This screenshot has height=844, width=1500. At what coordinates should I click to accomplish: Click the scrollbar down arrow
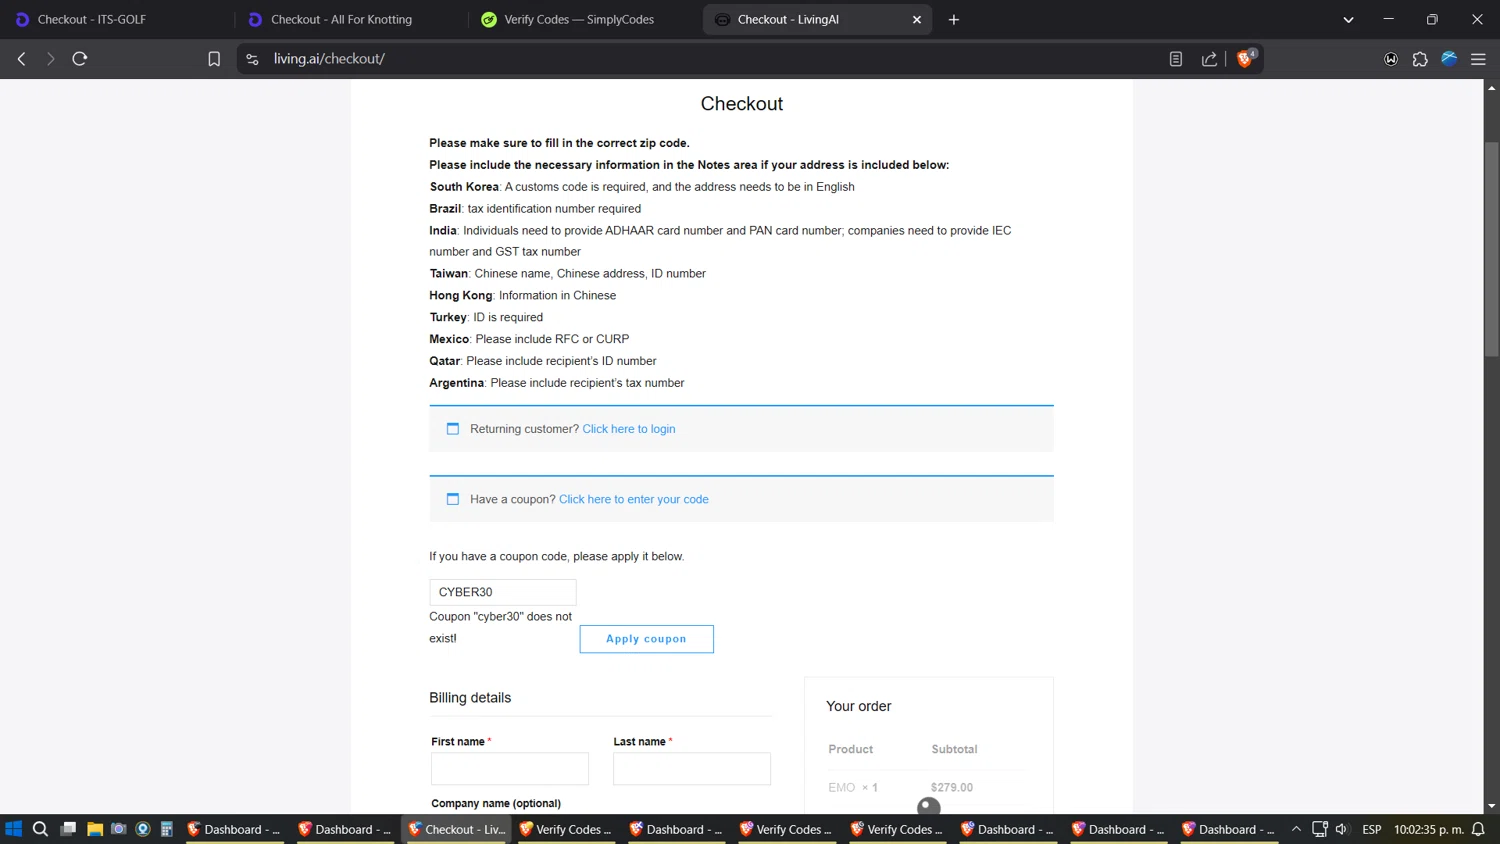pyautogui.click(x=1491, y=806)
